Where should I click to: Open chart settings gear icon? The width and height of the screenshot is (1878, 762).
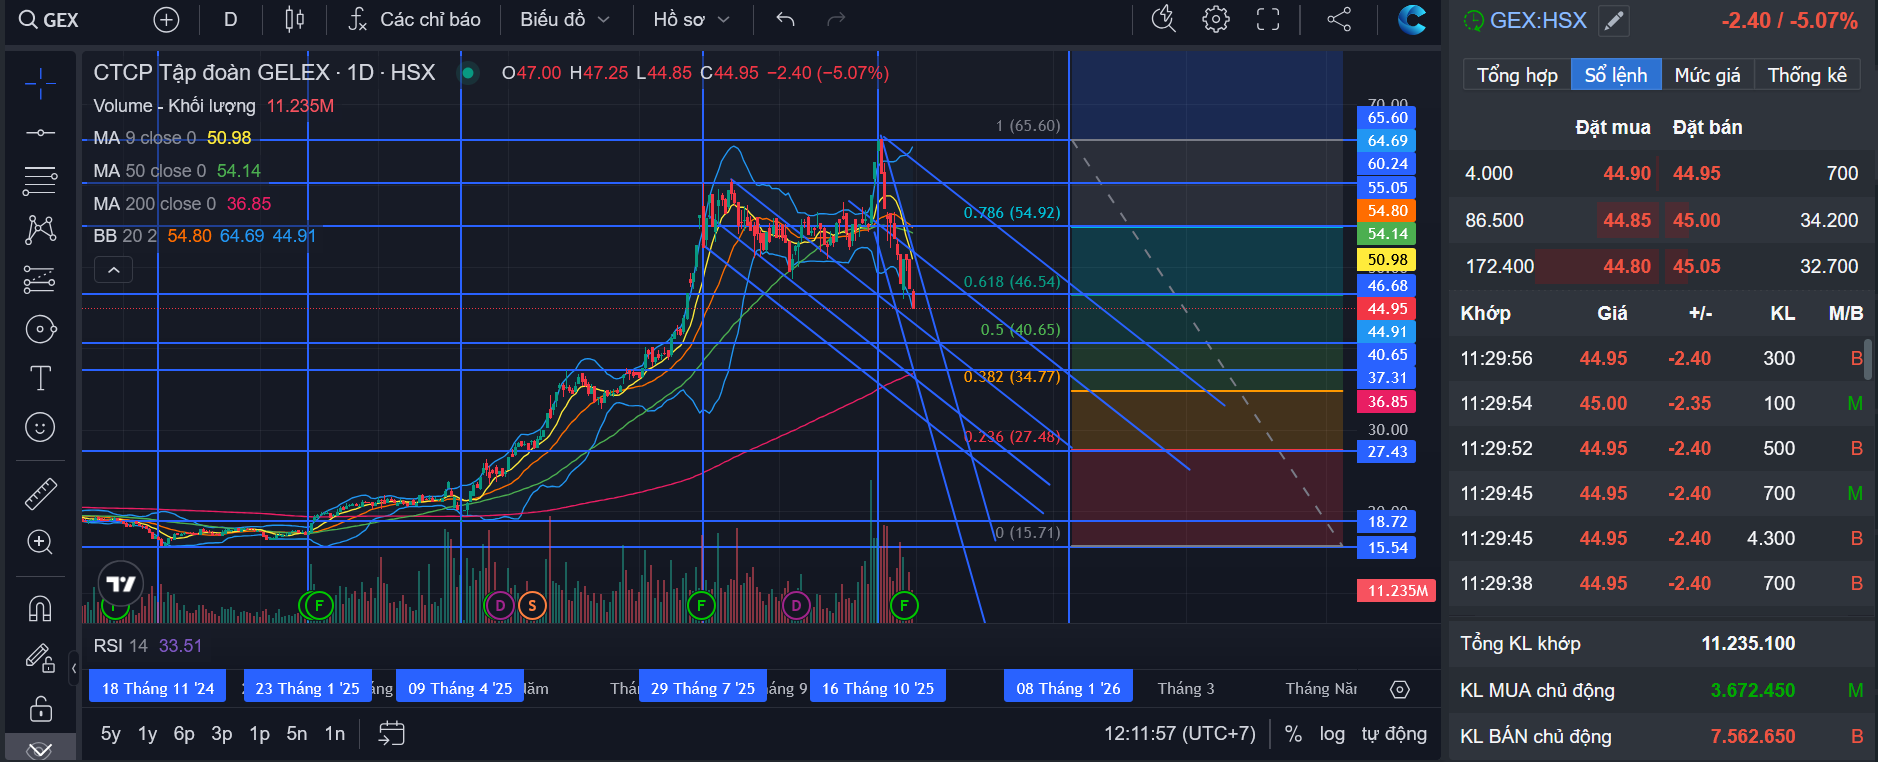pos(1216,19)
